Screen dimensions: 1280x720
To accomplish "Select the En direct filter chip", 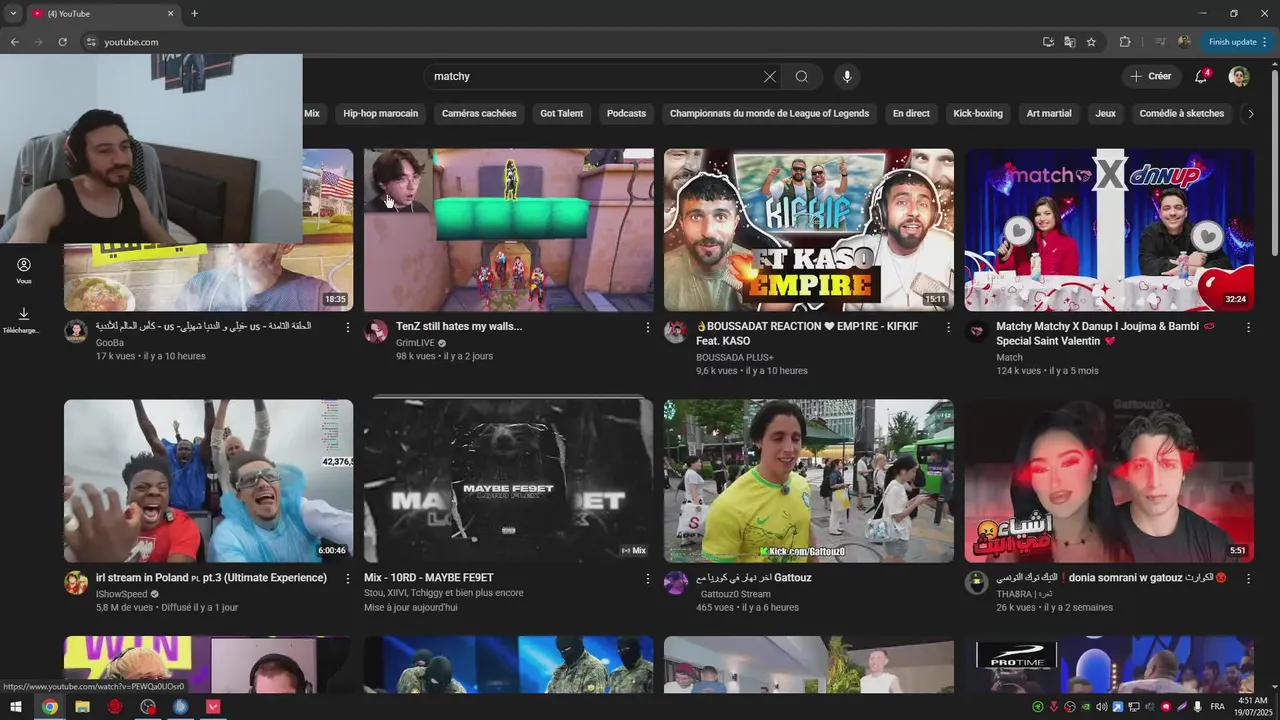I will click(x=911, y=114).
